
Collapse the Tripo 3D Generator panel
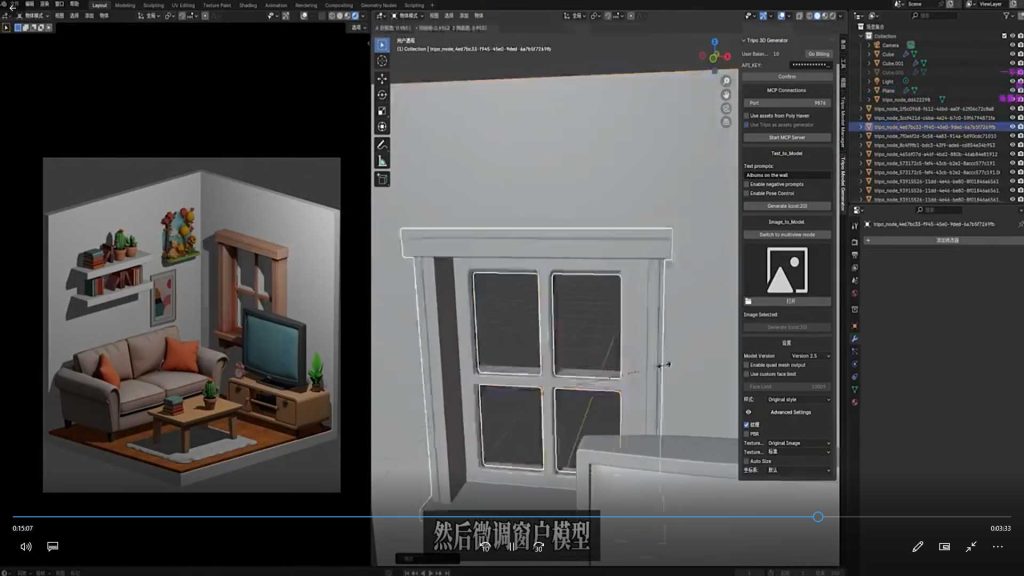click(x=744, y=40)
